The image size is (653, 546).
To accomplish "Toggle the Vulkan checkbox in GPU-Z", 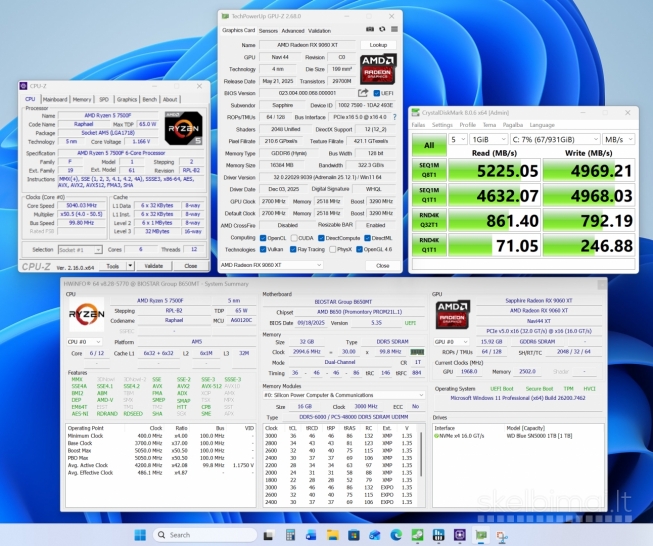I will (263, 249).
